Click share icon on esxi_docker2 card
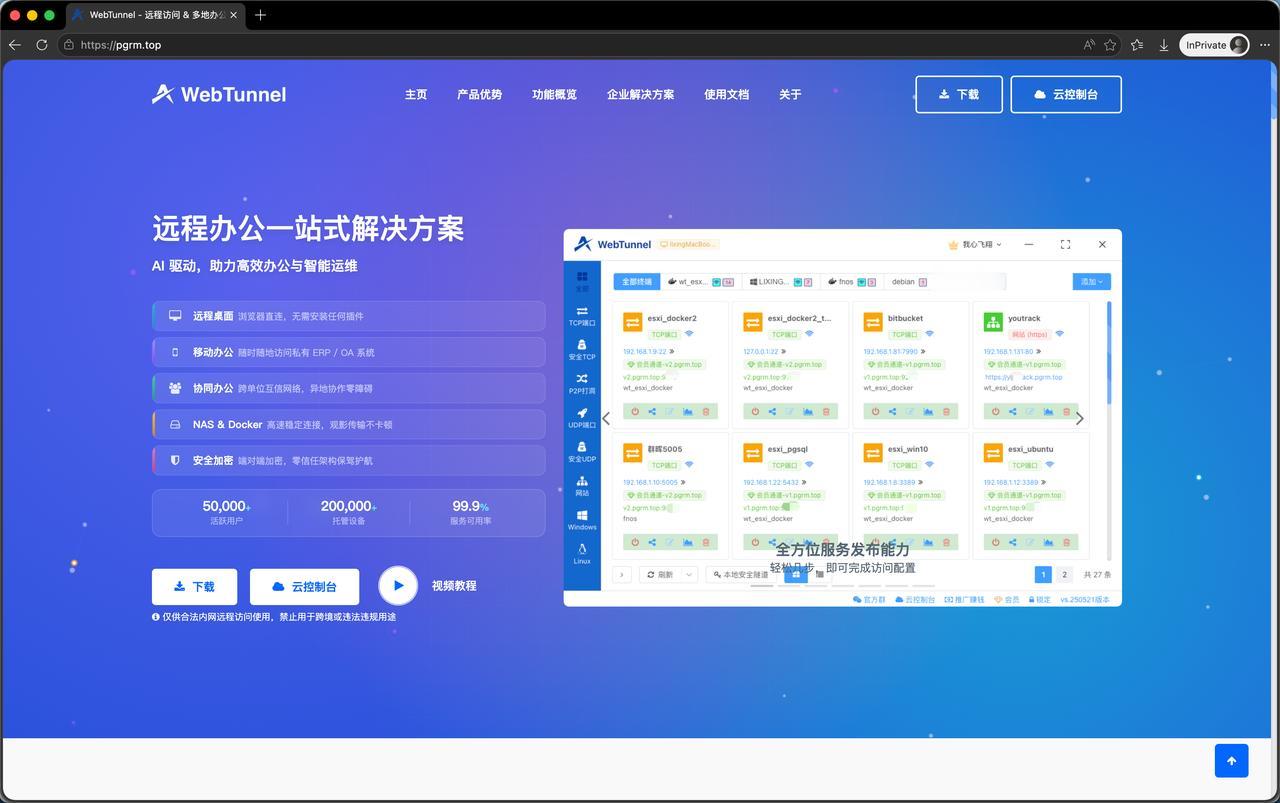1280x803 pixels. click(652, 412)
